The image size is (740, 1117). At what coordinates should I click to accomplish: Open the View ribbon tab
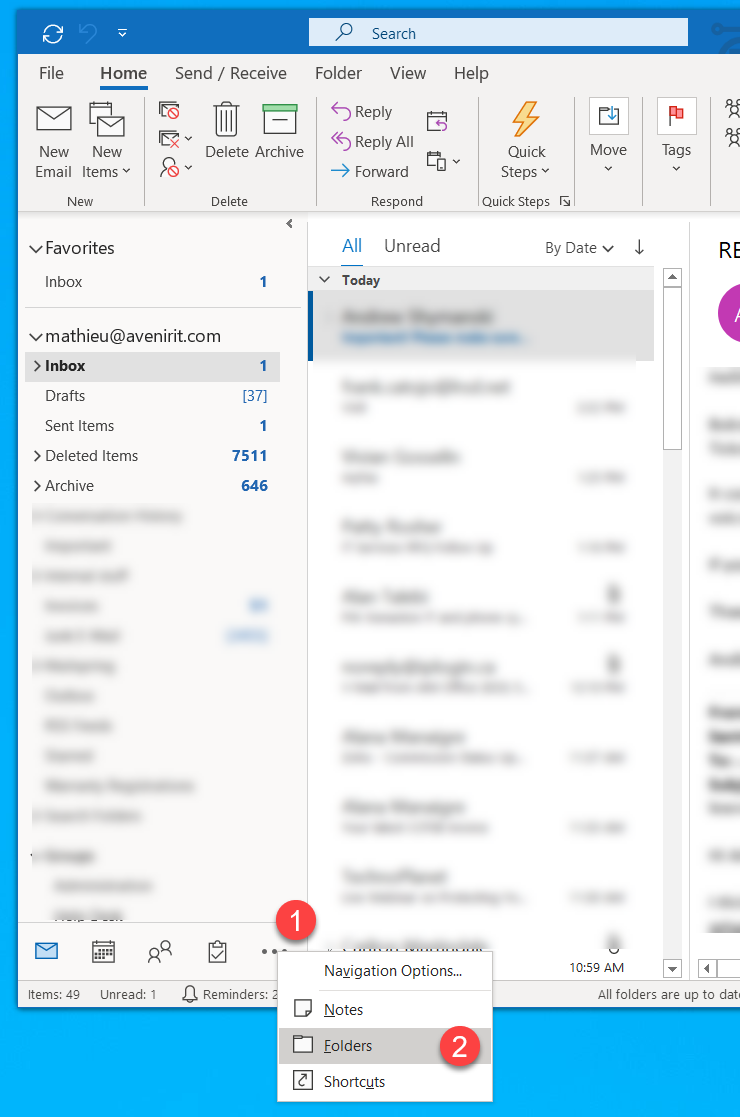click(408, 73)
